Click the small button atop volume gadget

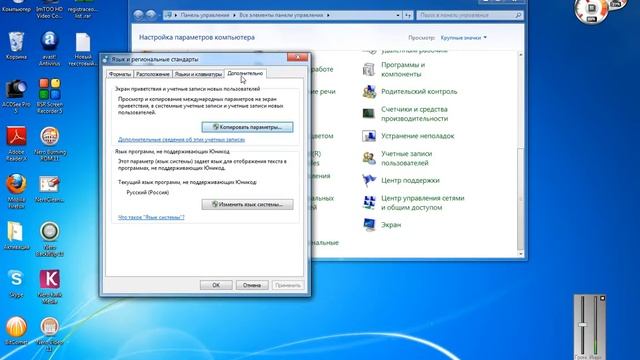(x=602, y=298)
